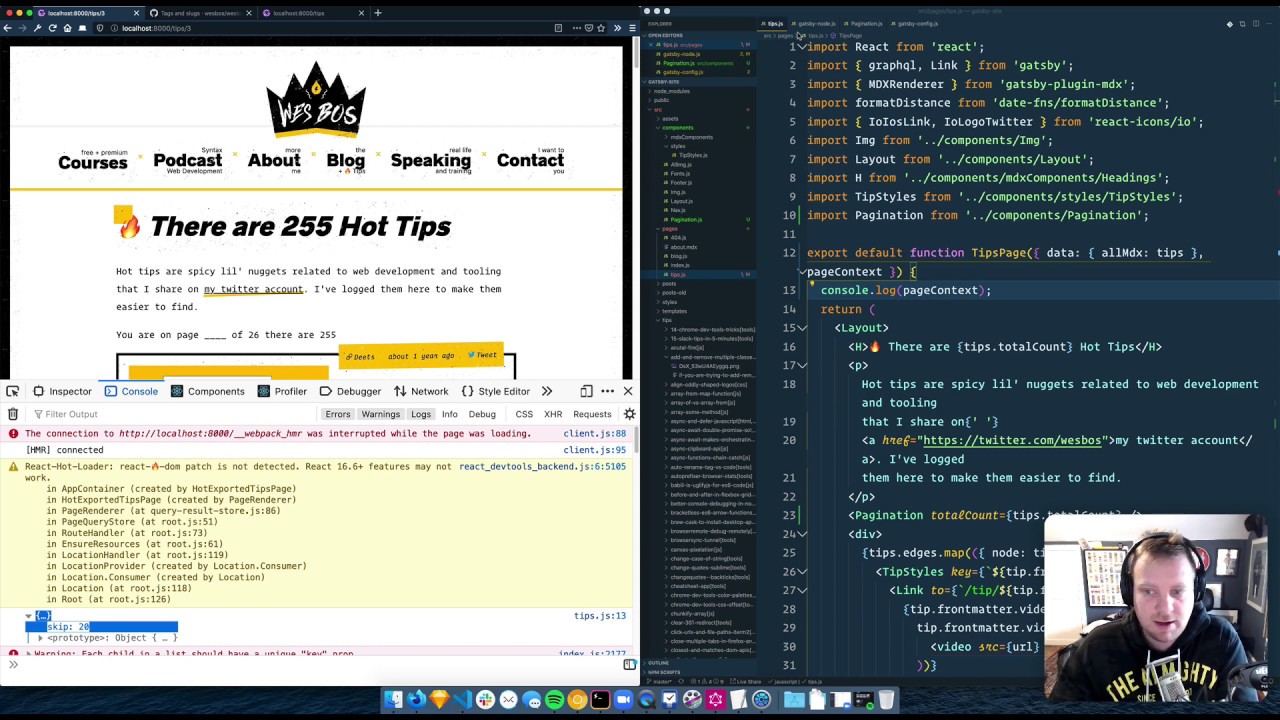The image size is (1280, 720).
Task: Open a new browser tab with plus
Action: click(377, 13)
